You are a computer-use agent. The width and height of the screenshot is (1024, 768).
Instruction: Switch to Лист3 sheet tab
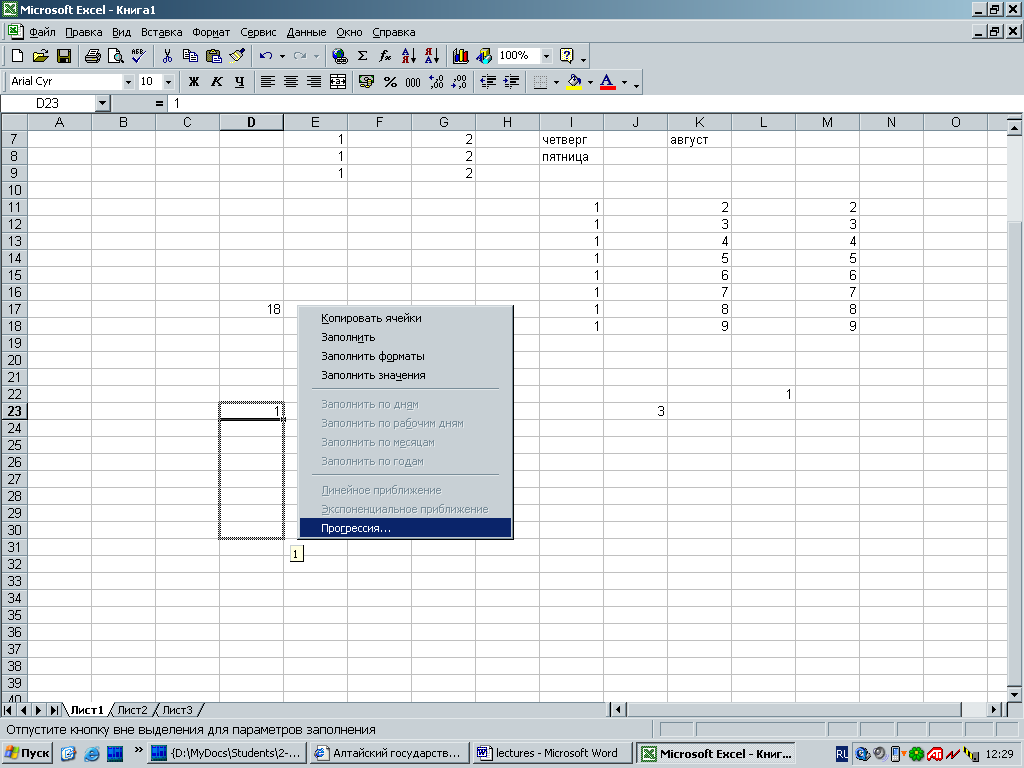178,710
